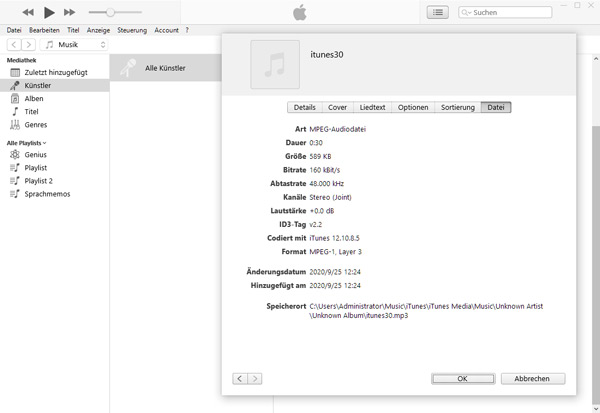This screenshot has height=413, width=600.
Task: Click the Genius atom icon
Action: pos(15,155)
